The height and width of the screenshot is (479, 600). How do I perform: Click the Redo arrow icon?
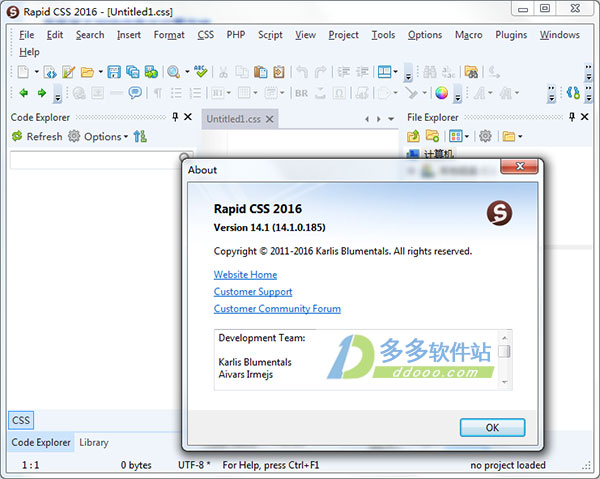320,72
